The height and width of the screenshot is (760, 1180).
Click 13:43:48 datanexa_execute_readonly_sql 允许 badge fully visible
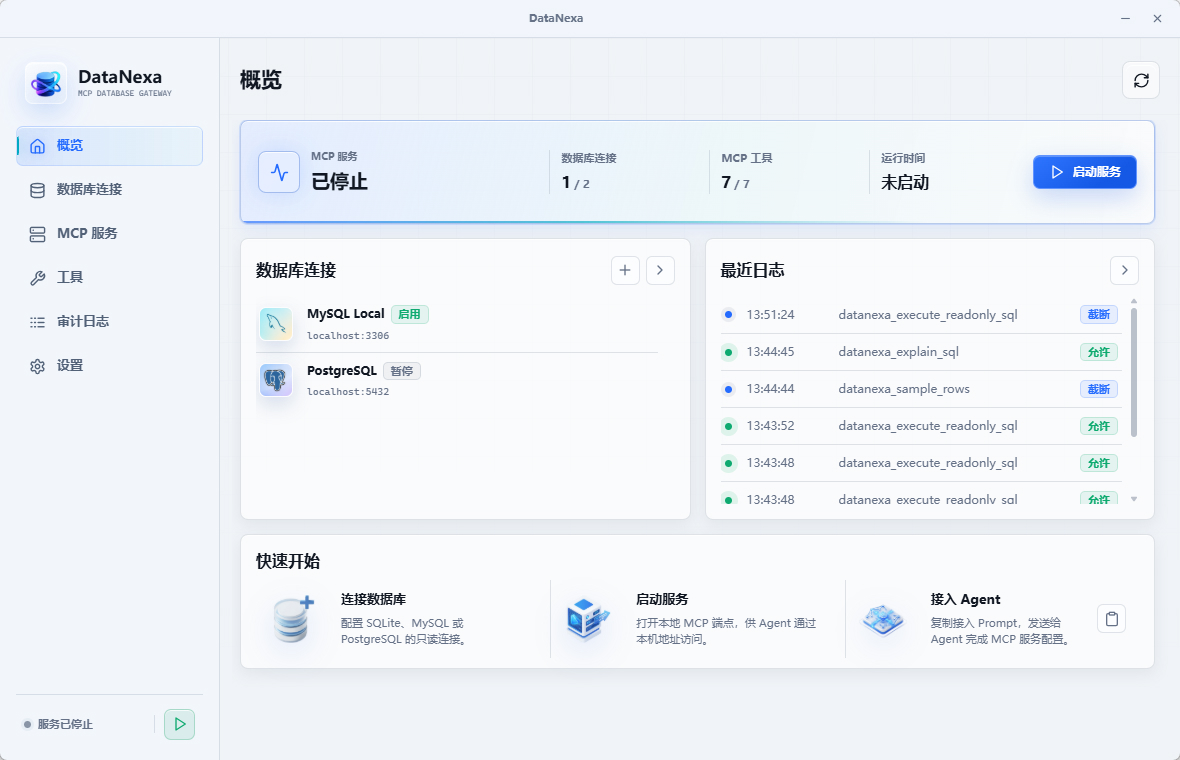coord(1099,463)
